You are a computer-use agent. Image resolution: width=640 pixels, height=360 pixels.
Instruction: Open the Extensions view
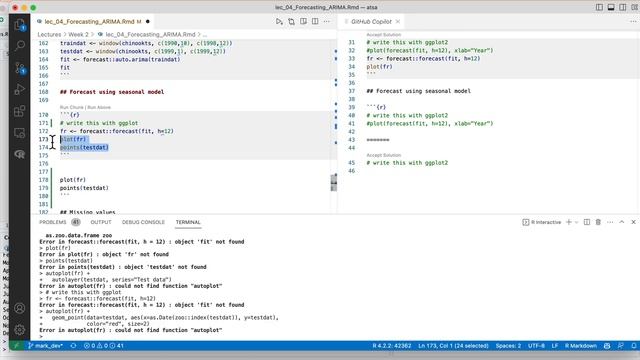tap(20, 111)
